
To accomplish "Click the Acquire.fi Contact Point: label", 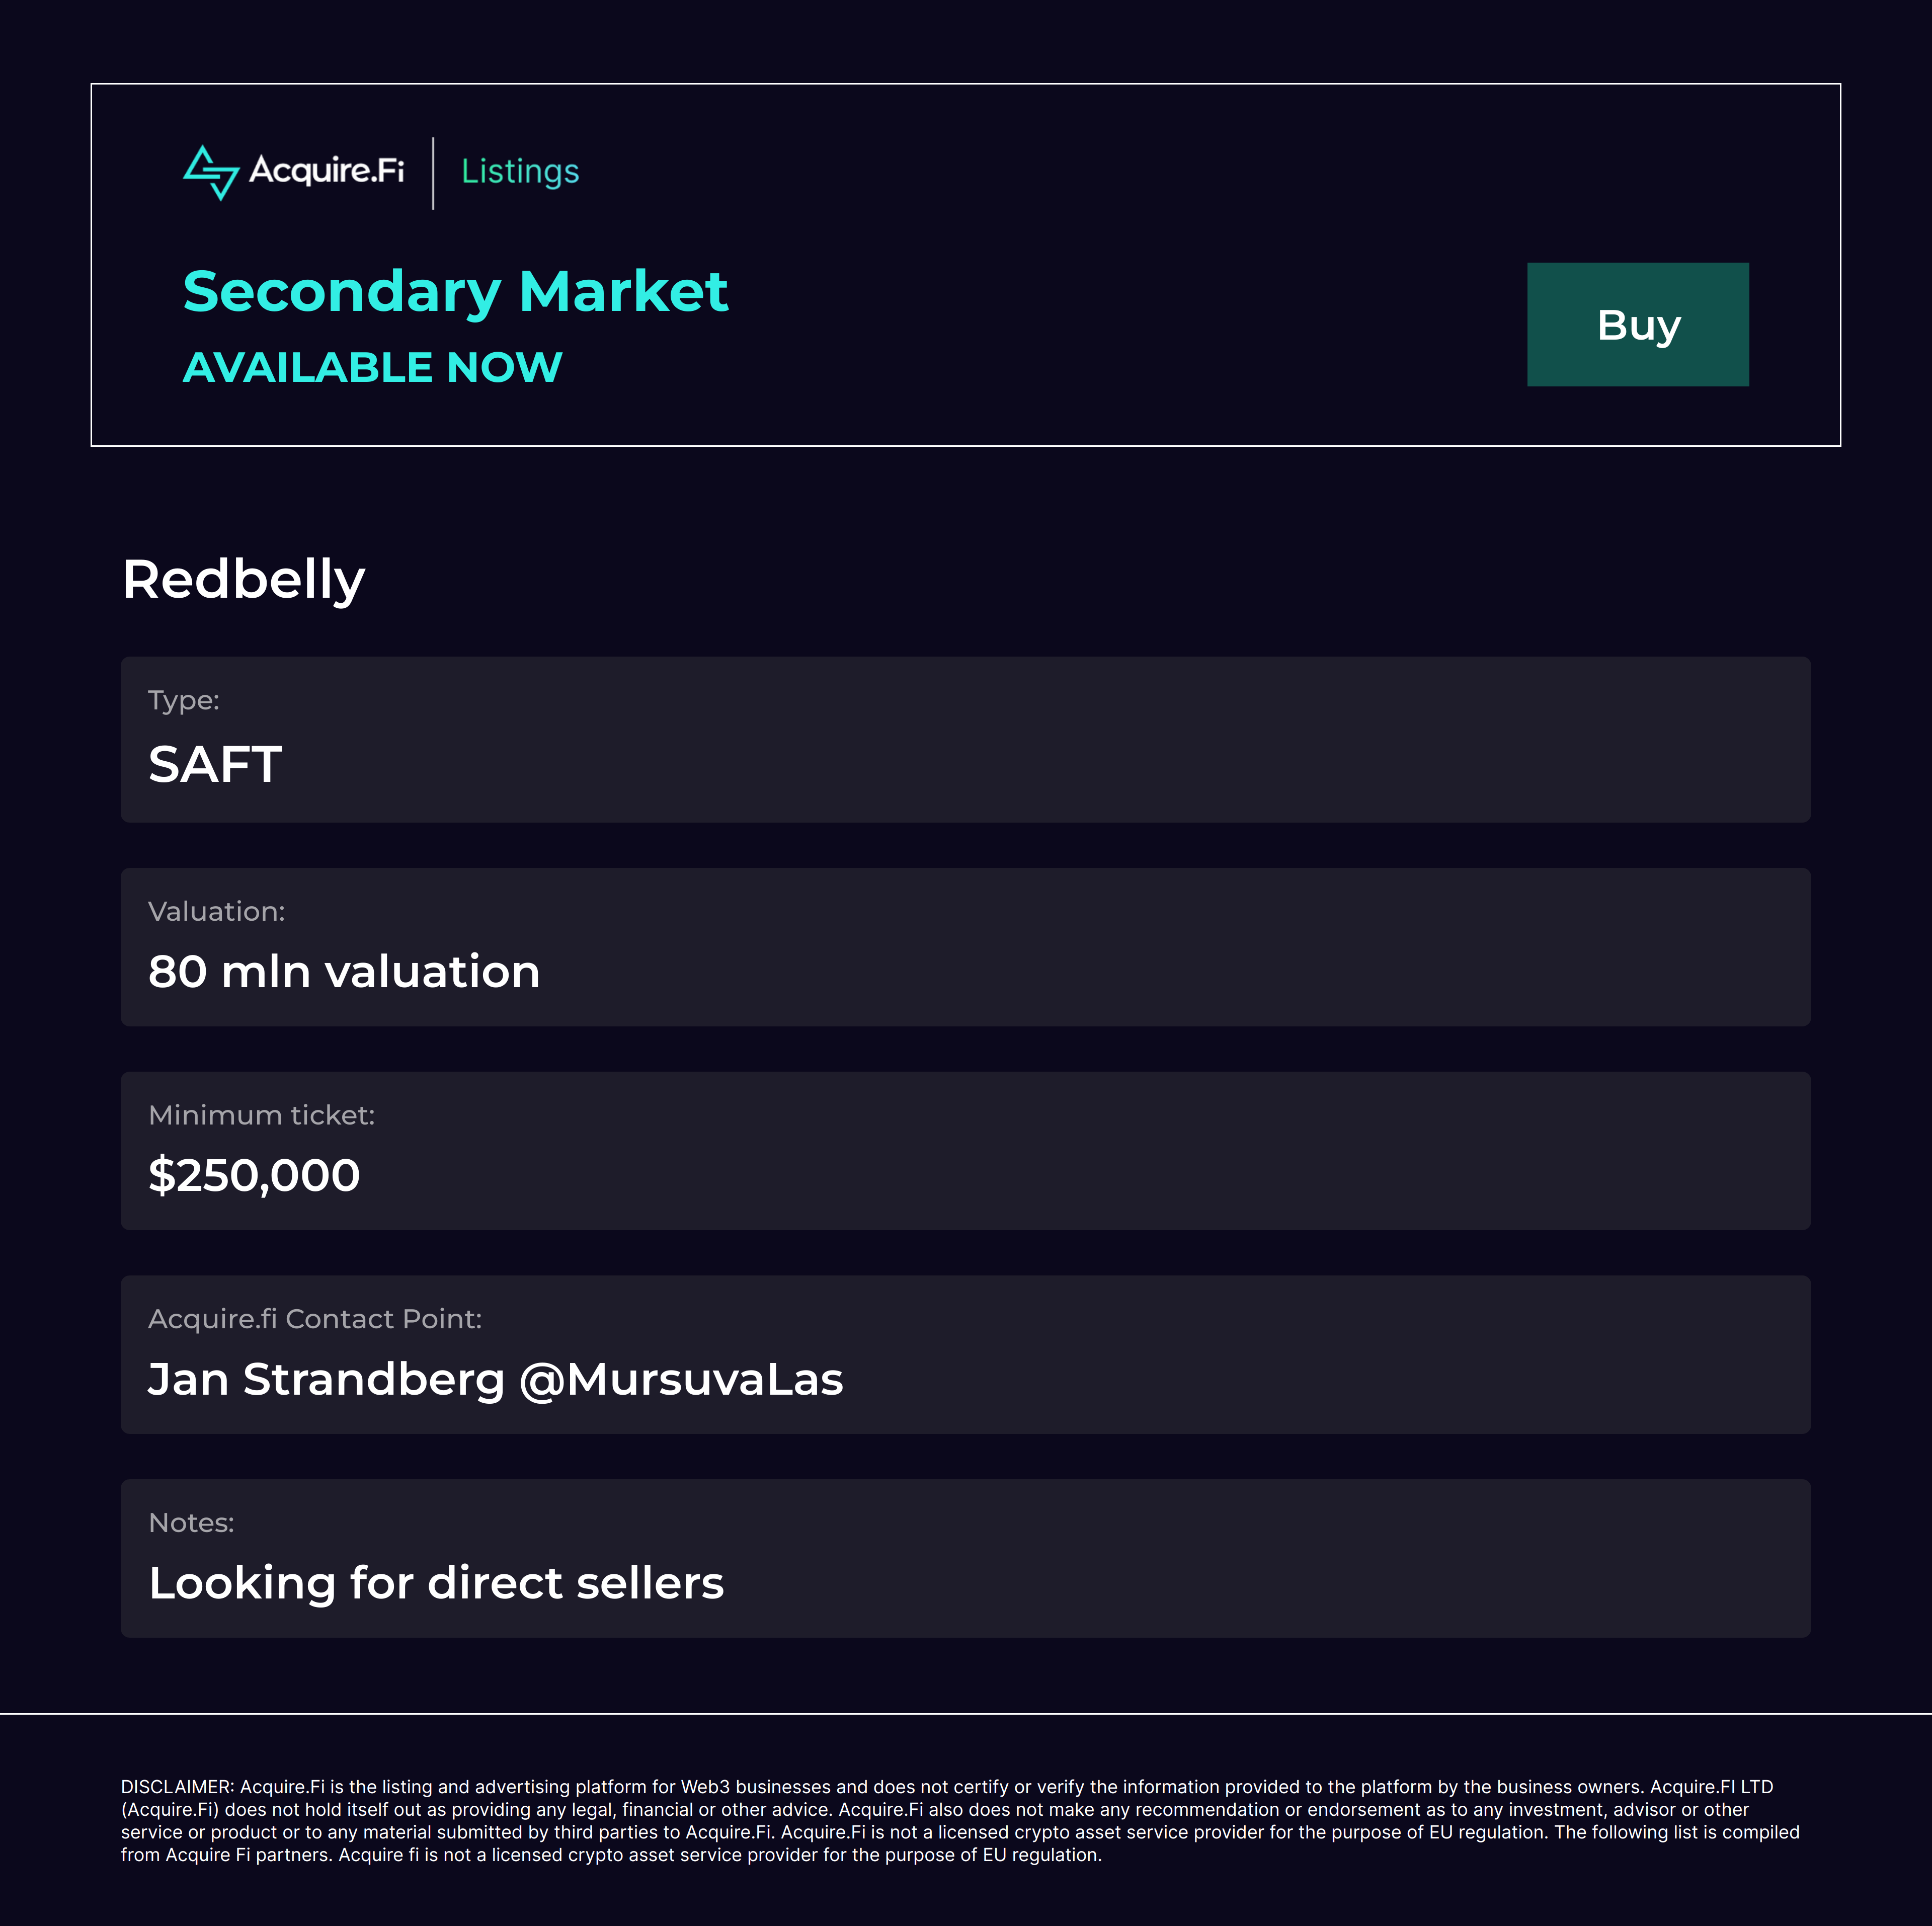I will coord(314,1319).
